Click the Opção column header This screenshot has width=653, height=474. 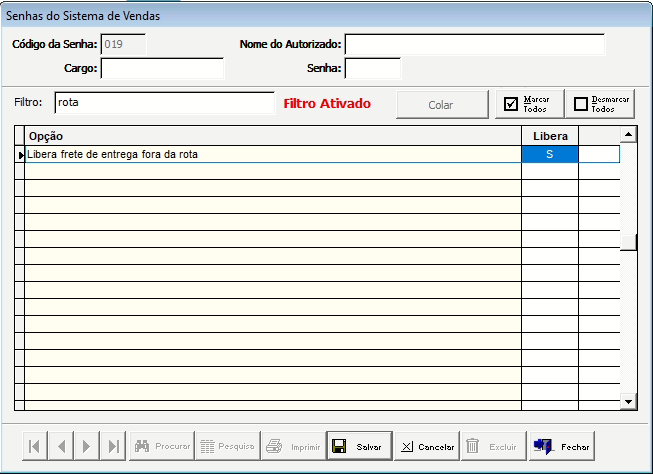coord(273,136)
